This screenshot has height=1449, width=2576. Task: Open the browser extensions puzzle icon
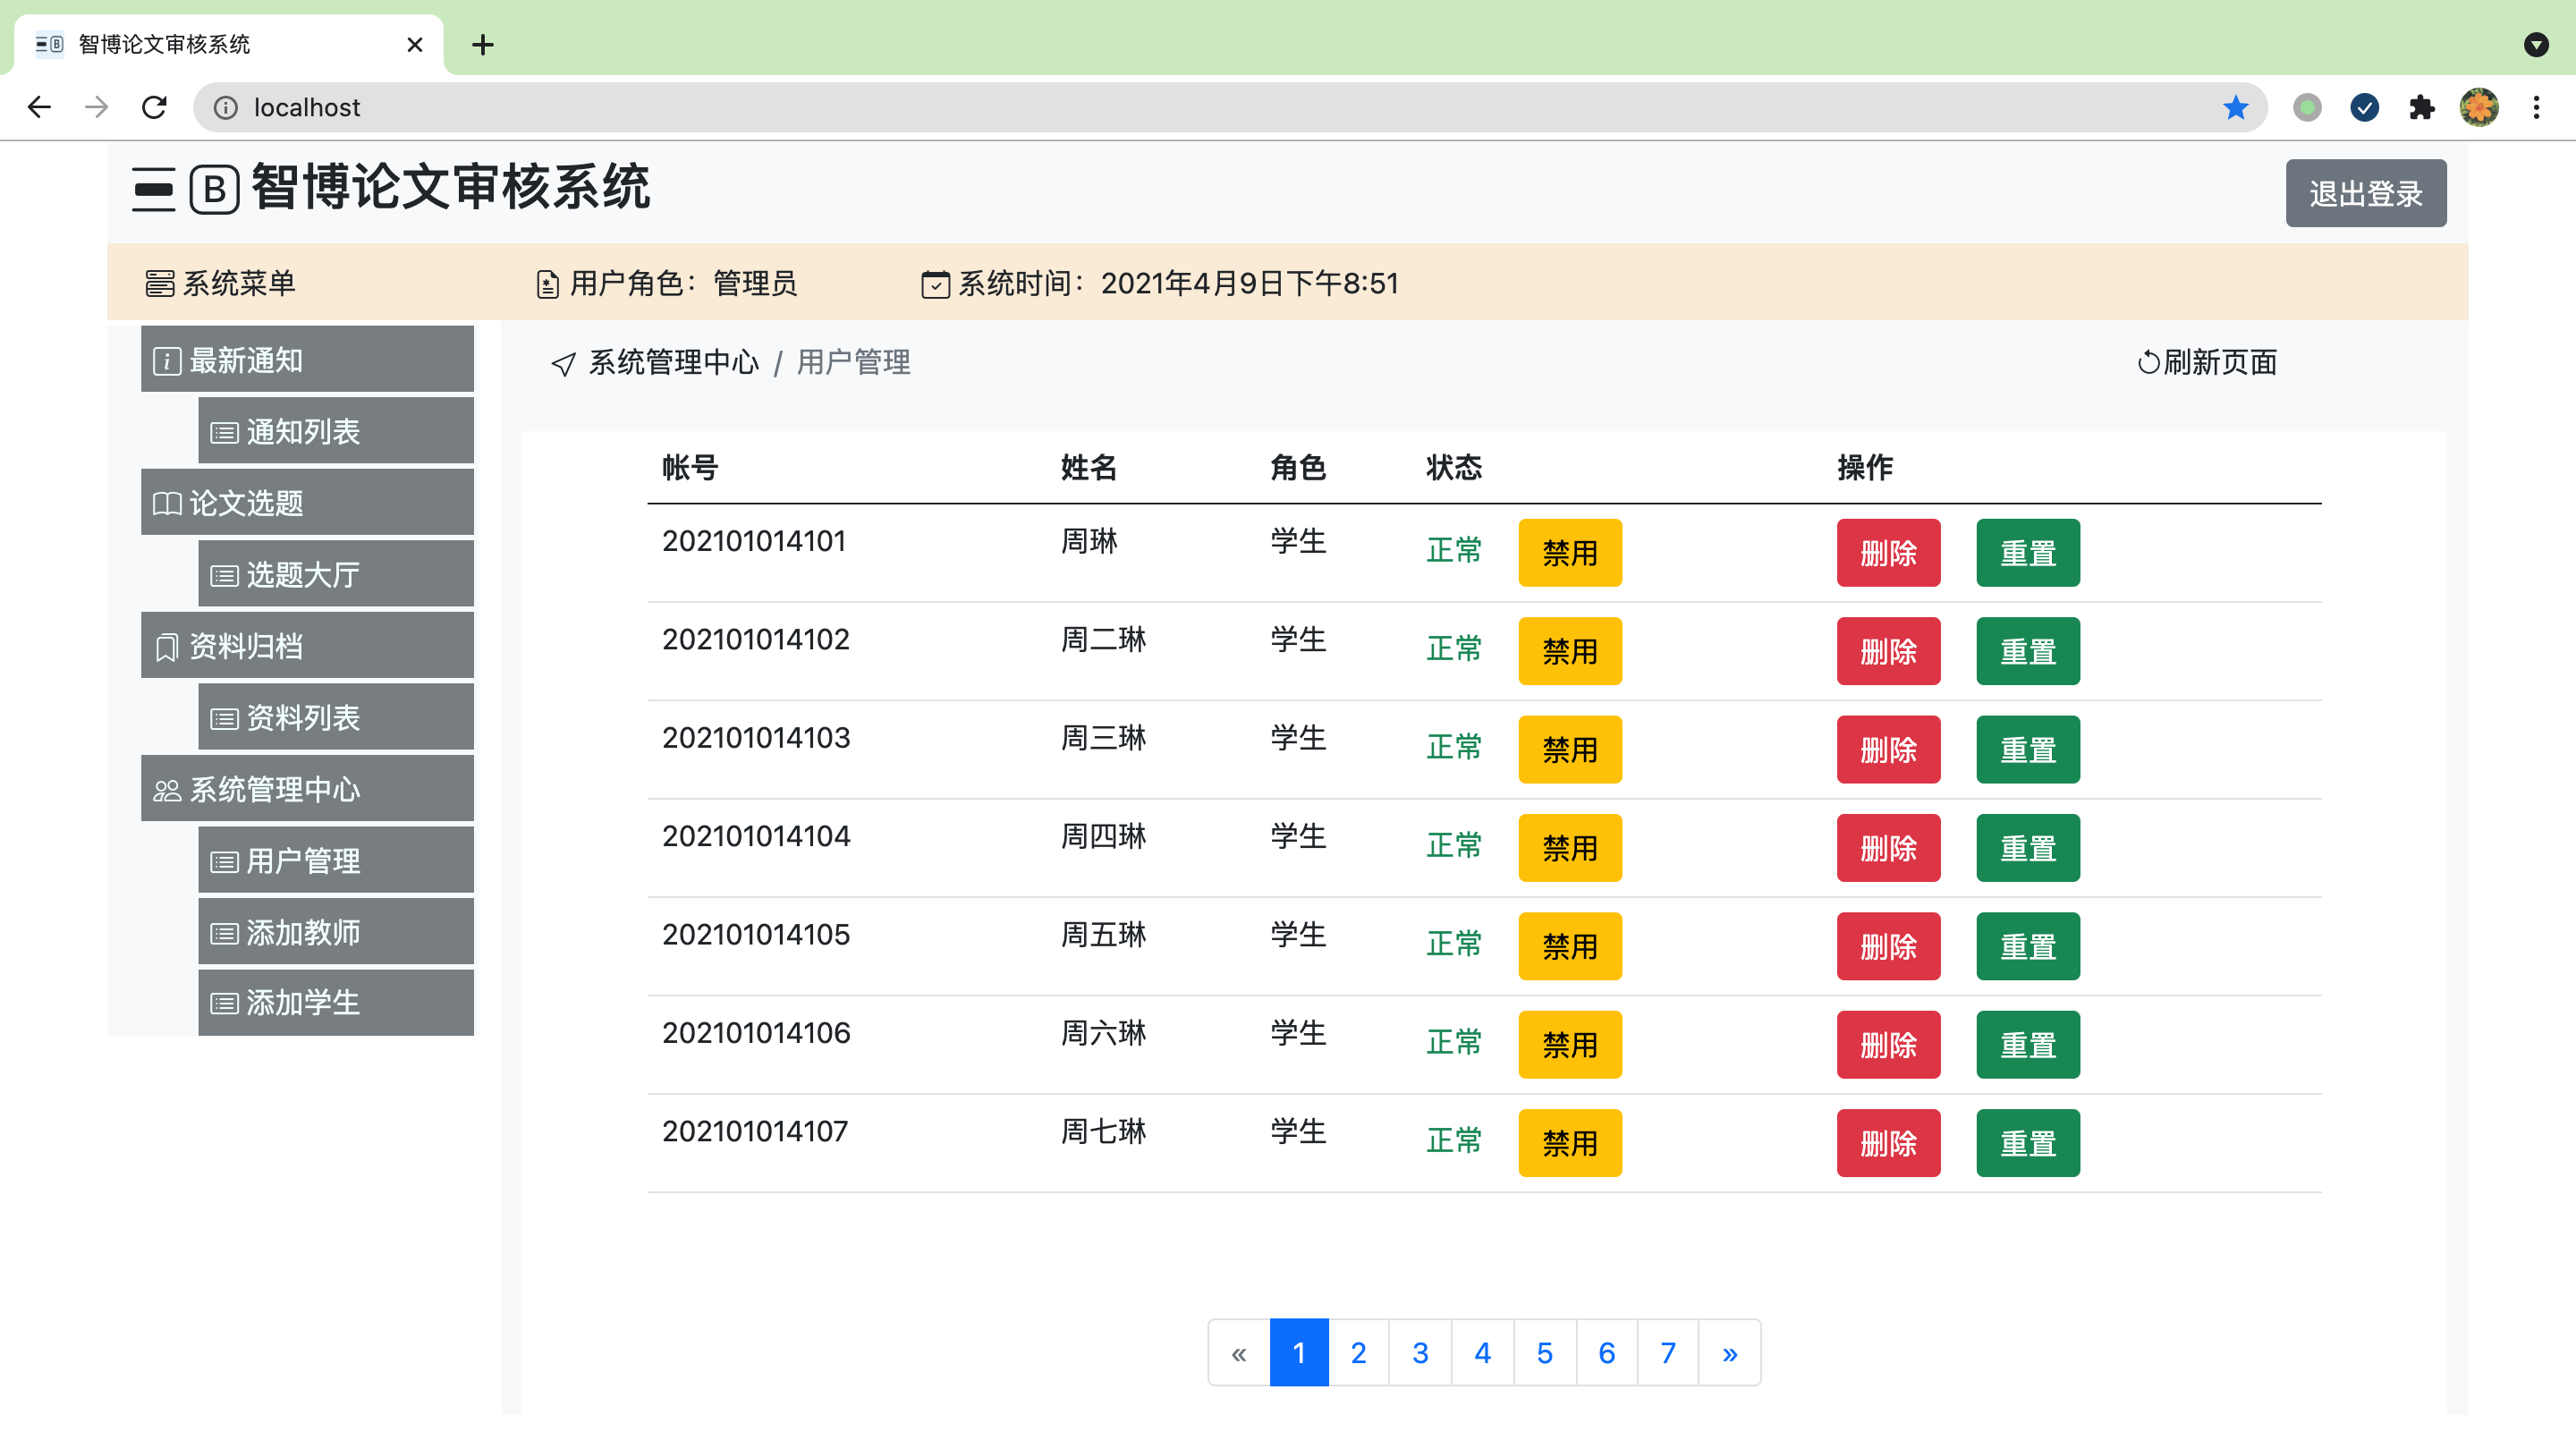coord(2421,107)
